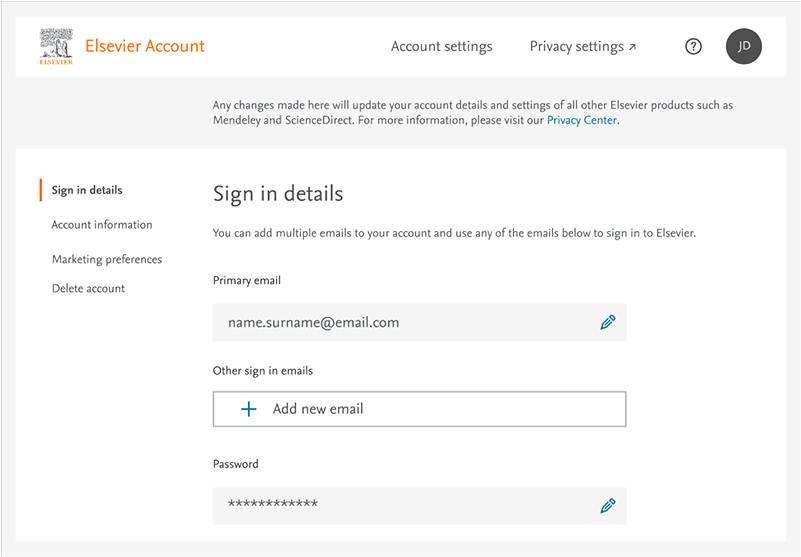The height and width of the screenshot is (557, 801).
Task: Click the Elsevier Account title text
Action: pyautogui.click(x=145, y=46)
